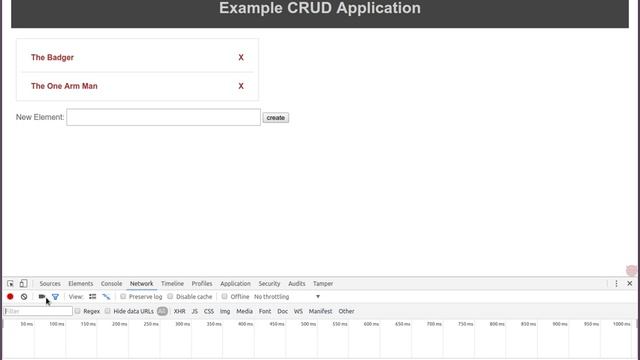This screenshot has height=360, width=640.
Task: Open the Security tab
Action: click(x=269, y=283)
